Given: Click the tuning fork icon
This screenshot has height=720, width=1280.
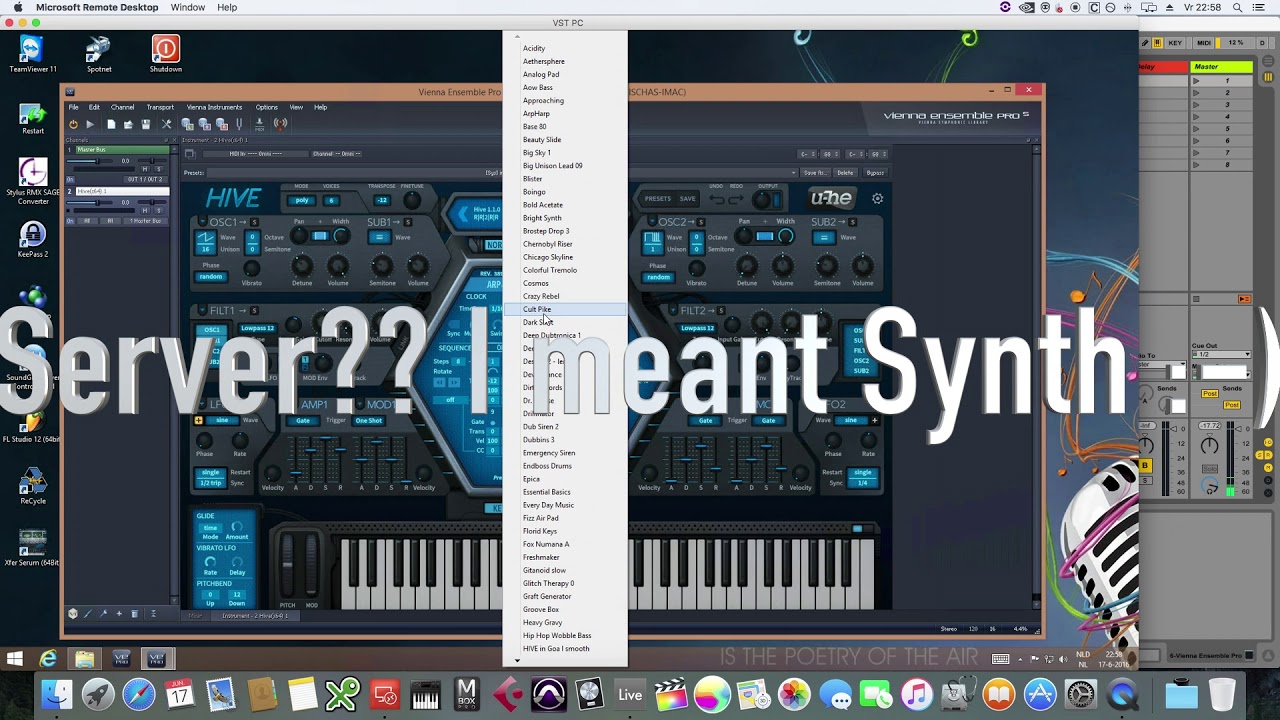Looking at the screenshot, I should tap(238, 124).
